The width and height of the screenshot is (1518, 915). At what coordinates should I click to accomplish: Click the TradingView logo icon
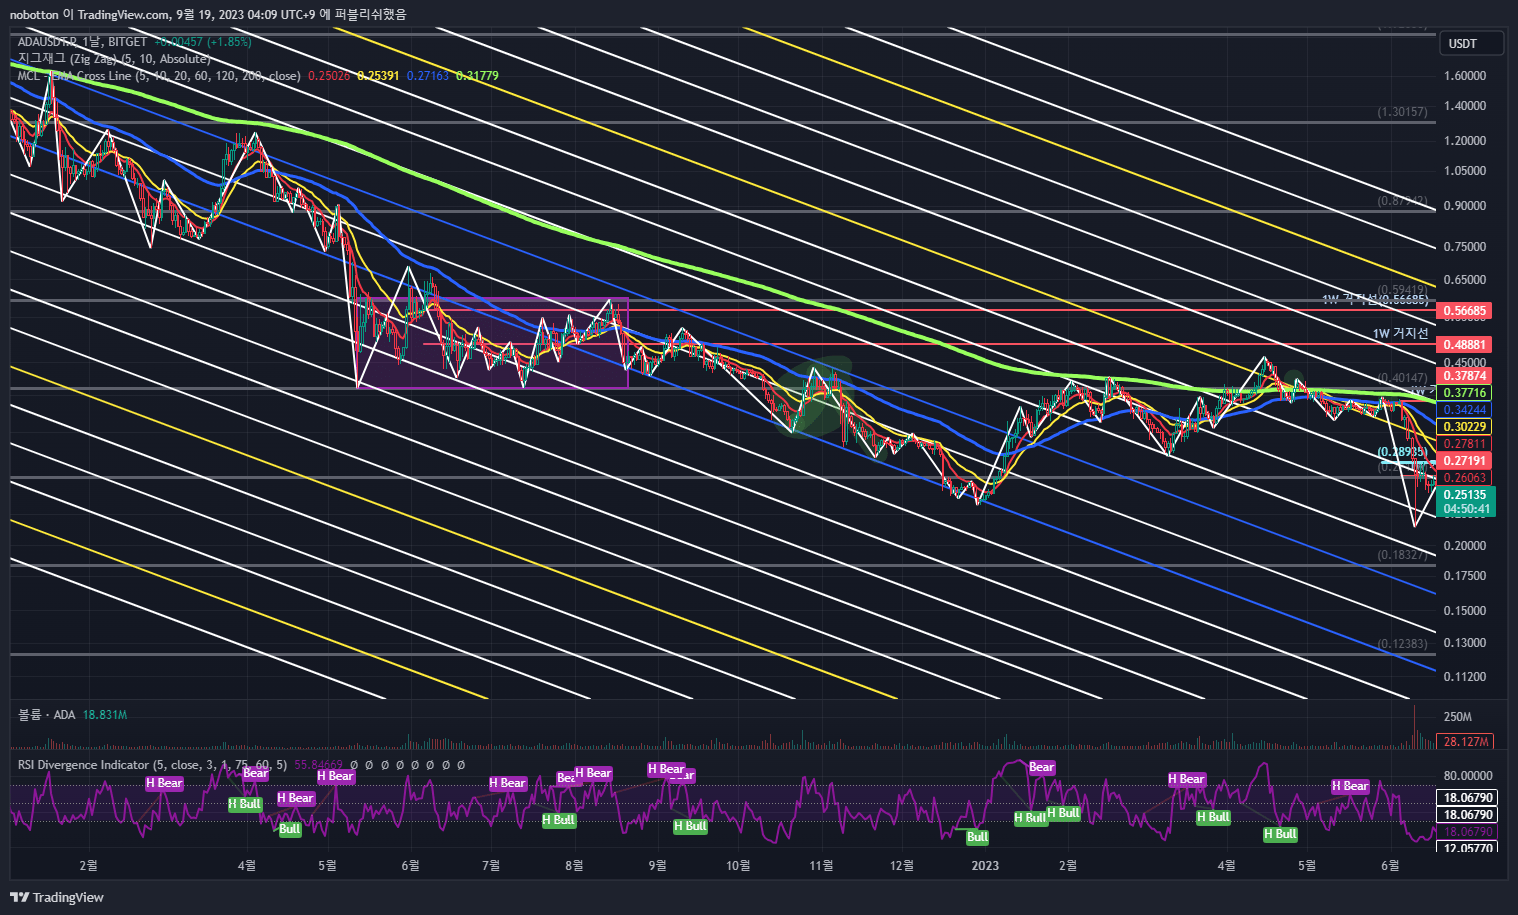[19, 897]
